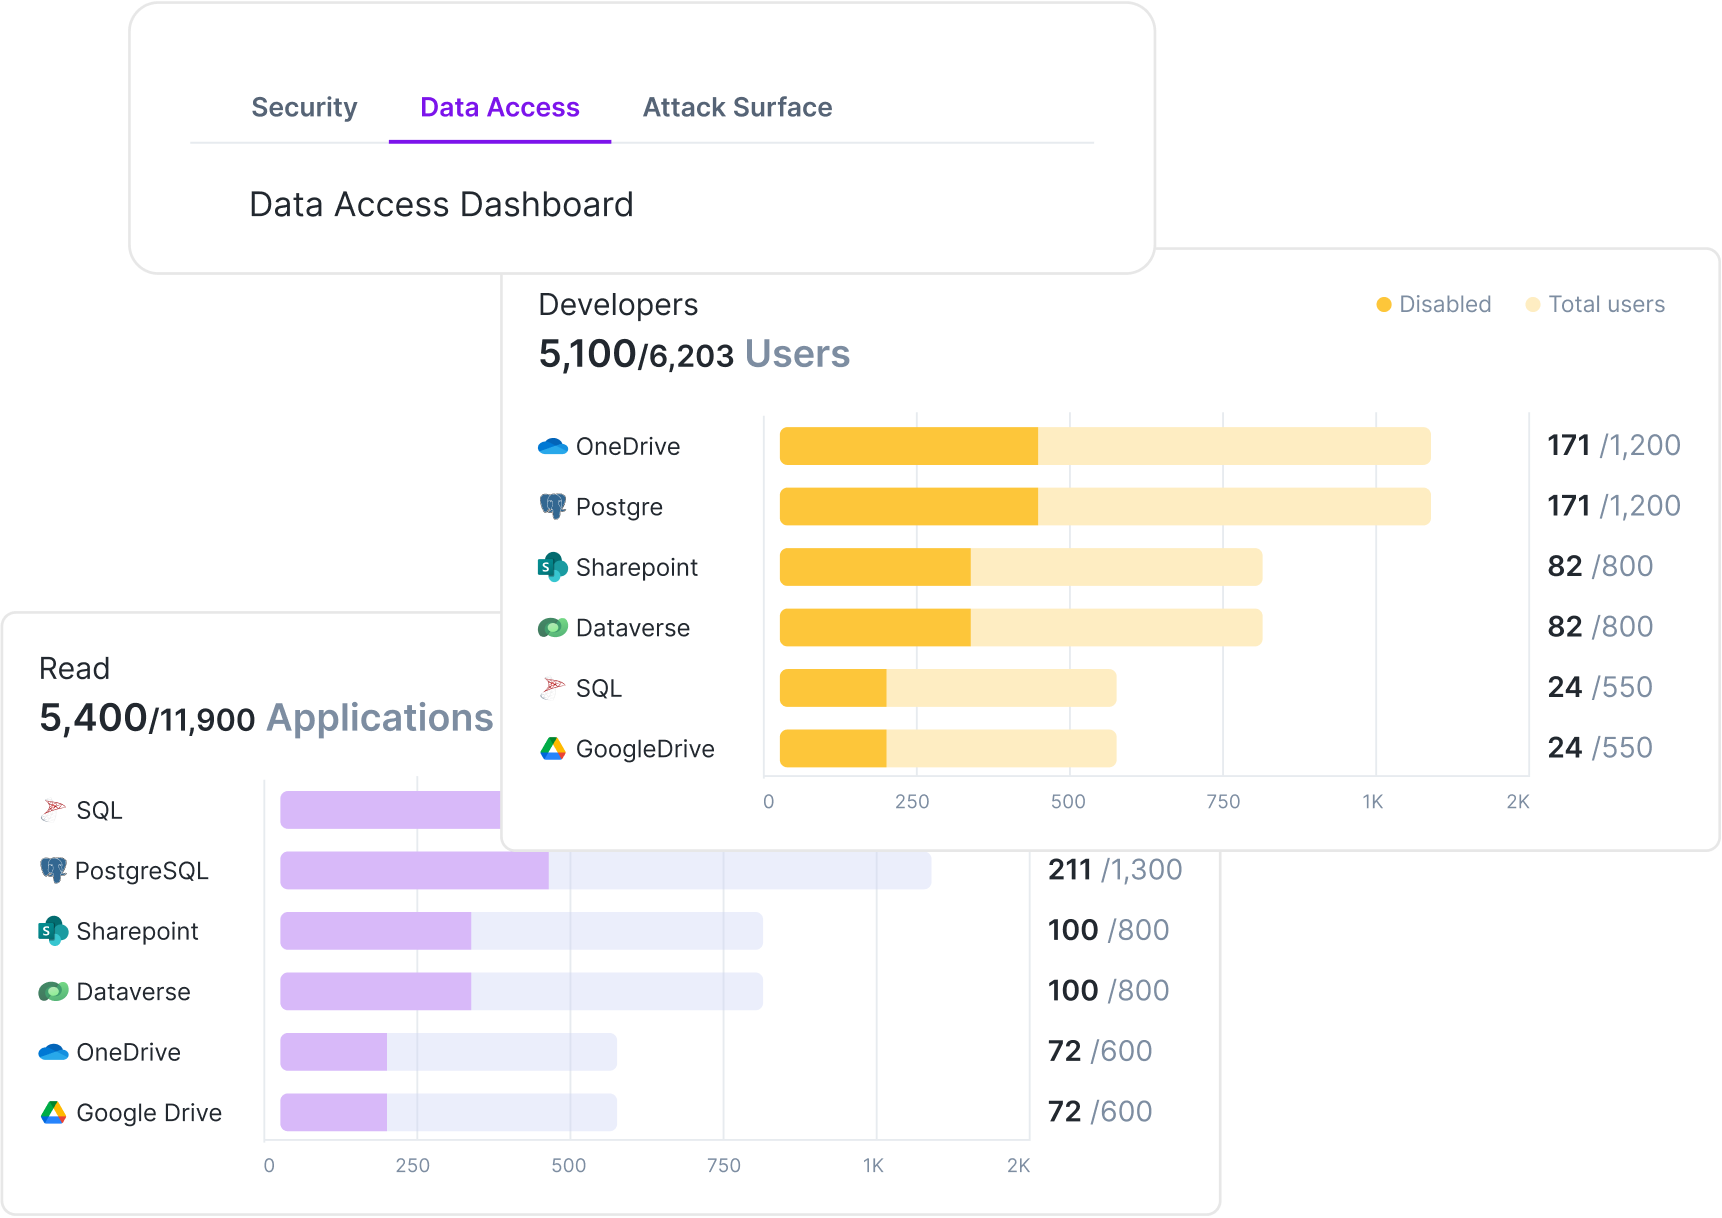Click the 5,400/11,900 Applications heading

tap(266, 718)
